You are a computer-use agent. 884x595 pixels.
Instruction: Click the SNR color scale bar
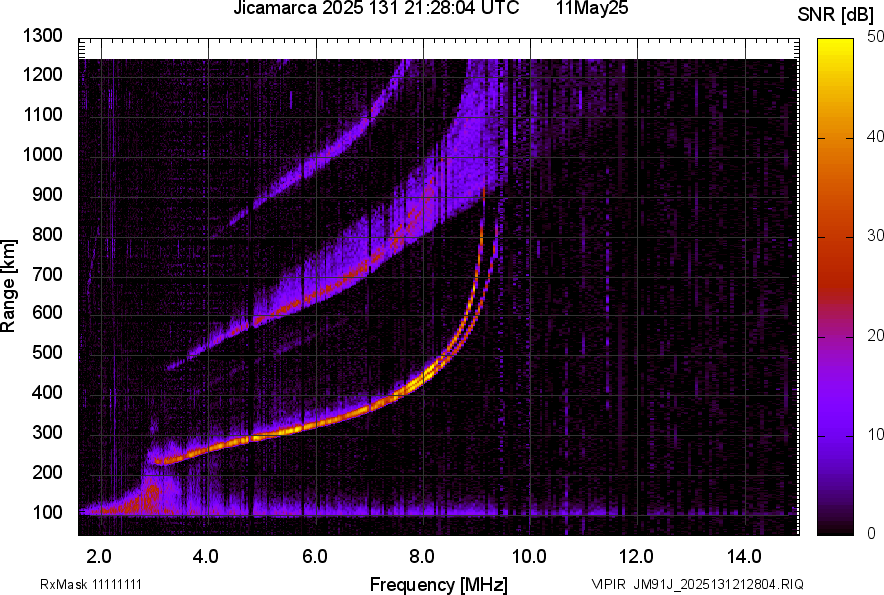pyautogui.click(x=835, y=287)
